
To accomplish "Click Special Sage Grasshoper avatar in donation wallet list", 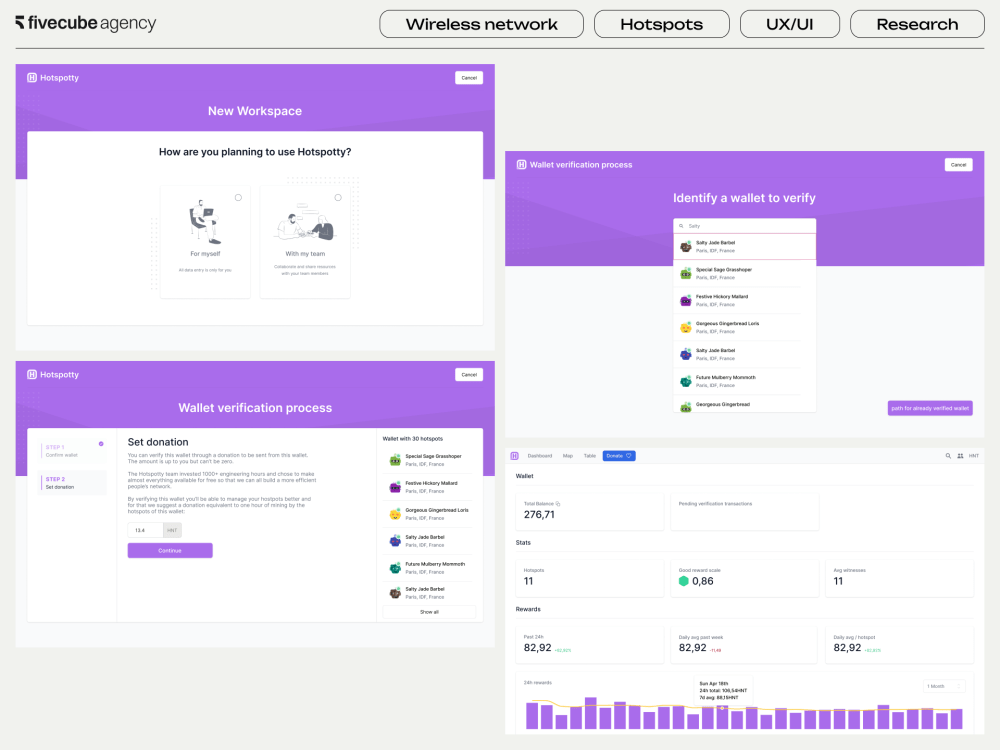I will coord(395,460).
